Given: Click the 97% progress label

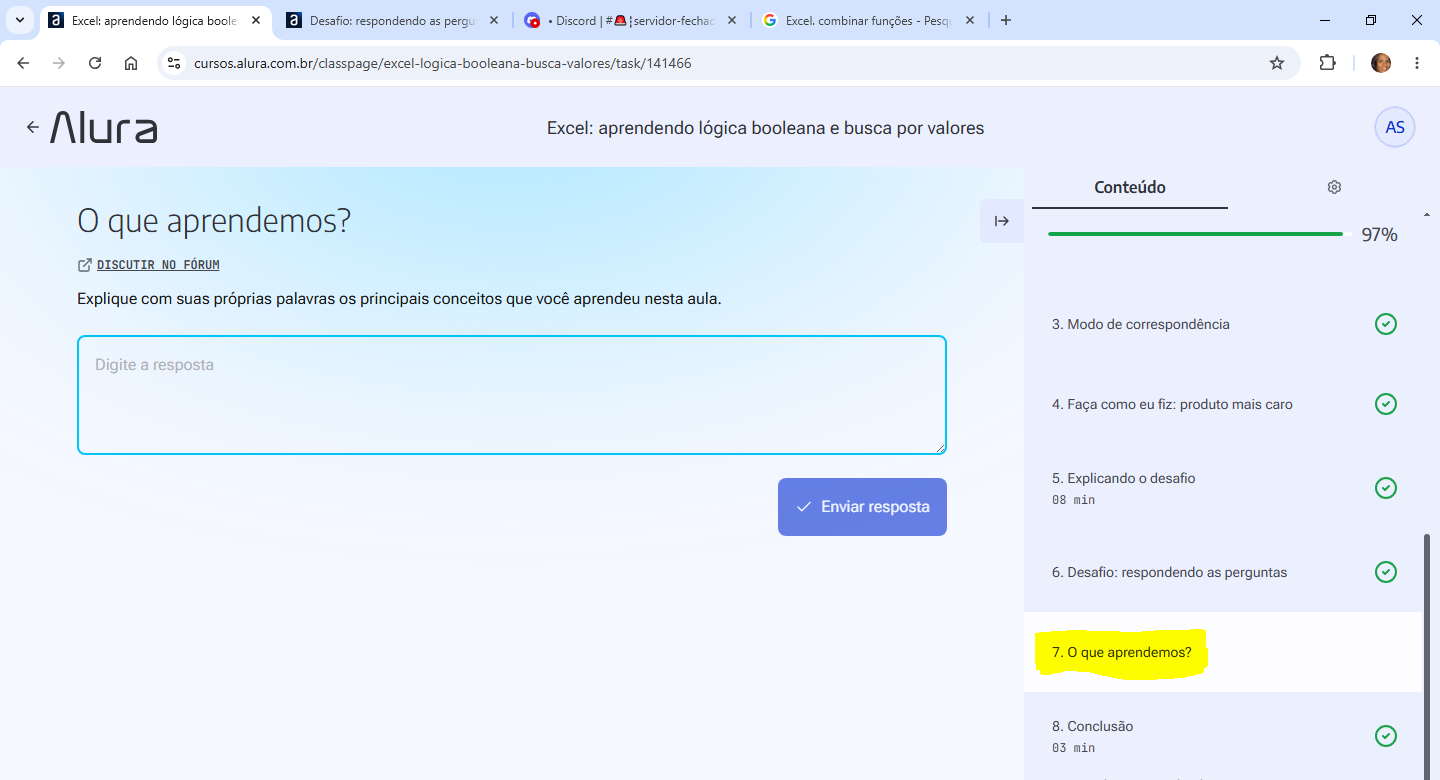Looking at the screenshot, I should coord(1379,235).
